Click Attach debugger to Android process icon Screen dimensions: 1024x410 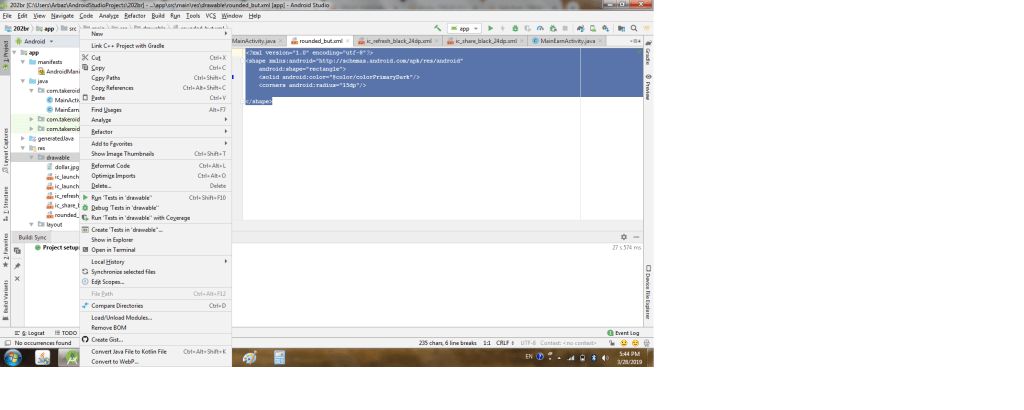click(x=552, y=29)
